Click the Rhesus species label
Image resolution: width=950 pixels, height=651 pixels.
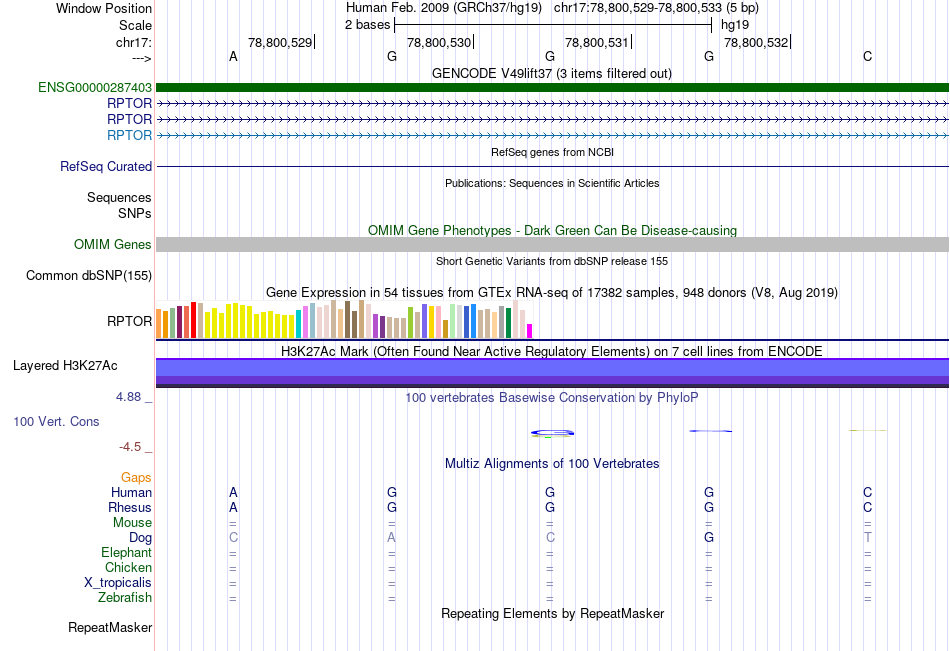130,507
